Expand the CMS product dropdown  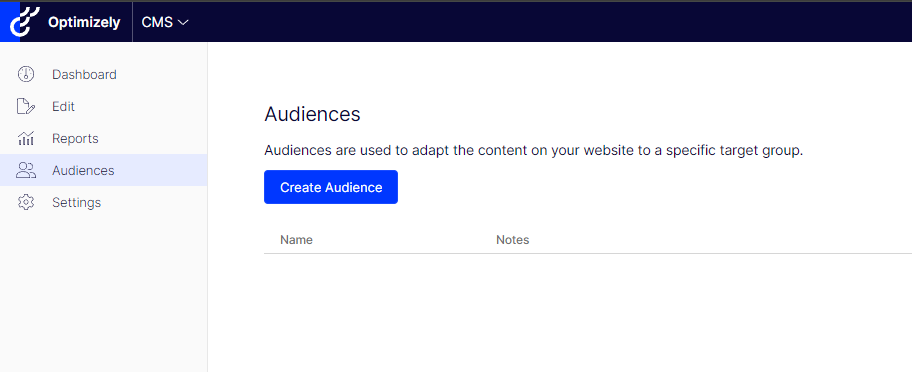pyautogui.click(x=165, y=22)
